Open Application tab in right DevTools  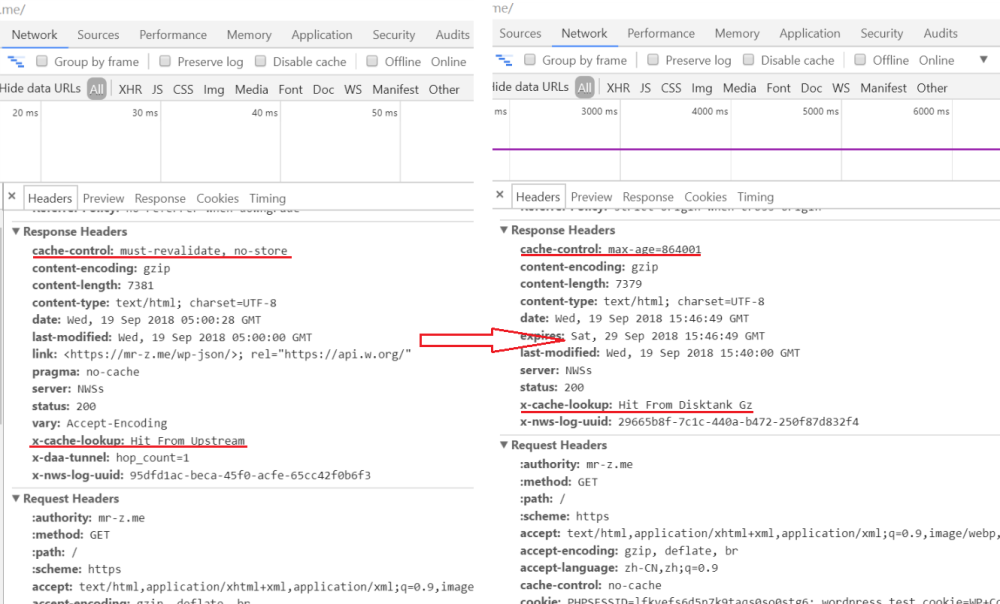pyautogui.click(x=809, y=34)
